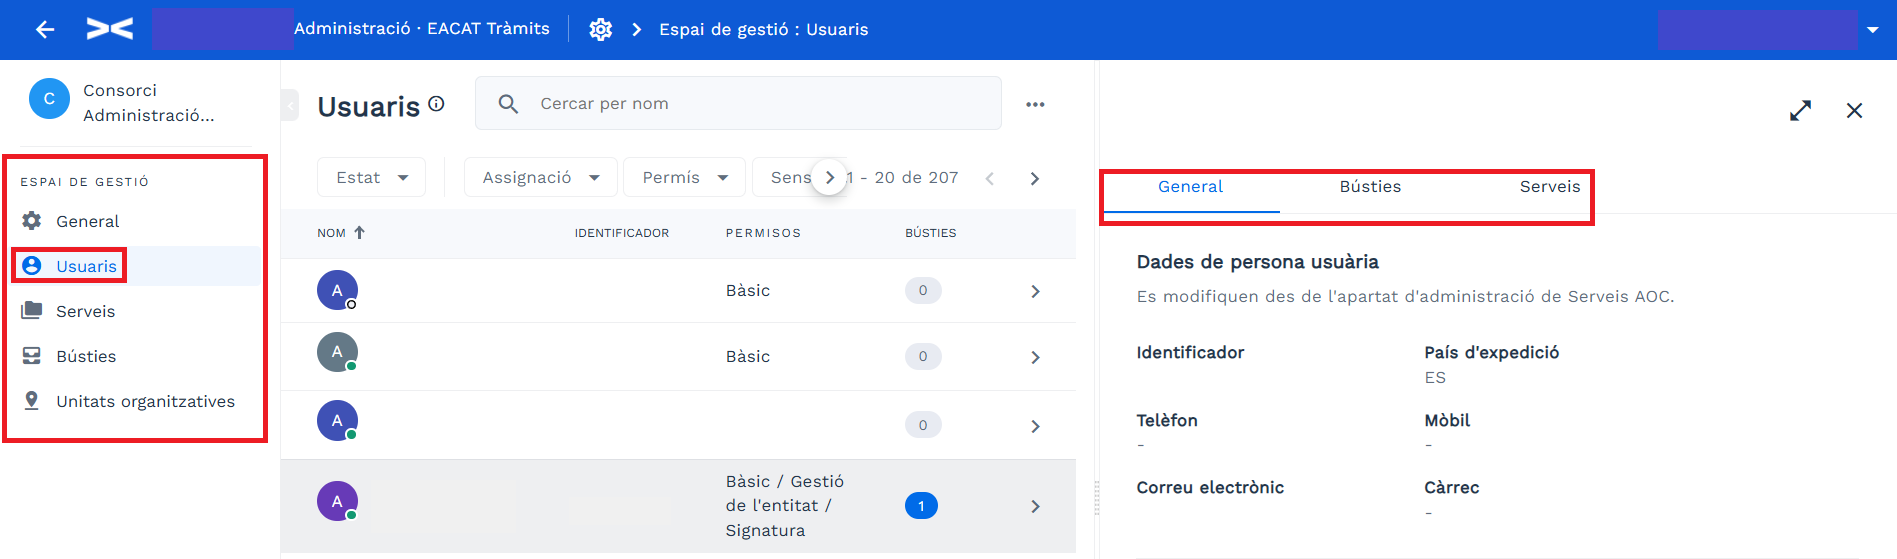The image size is (1897, 559).
Task: Close the user detail panel
Action: (1854, 110)
